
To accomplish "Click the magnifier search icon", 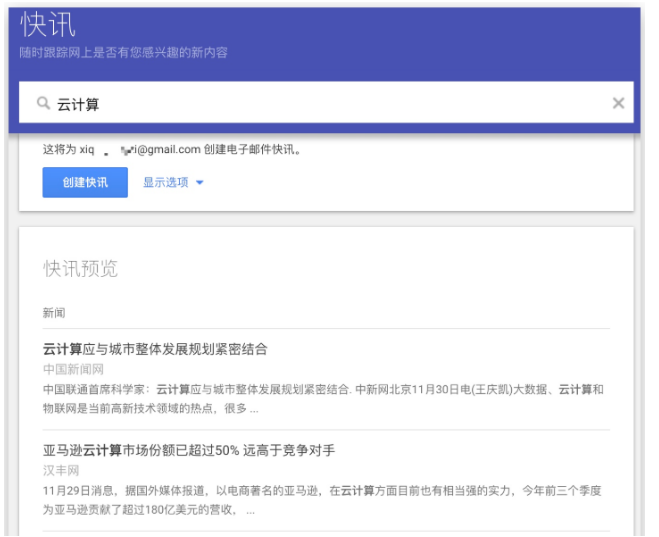I will (x=43, y=104).
